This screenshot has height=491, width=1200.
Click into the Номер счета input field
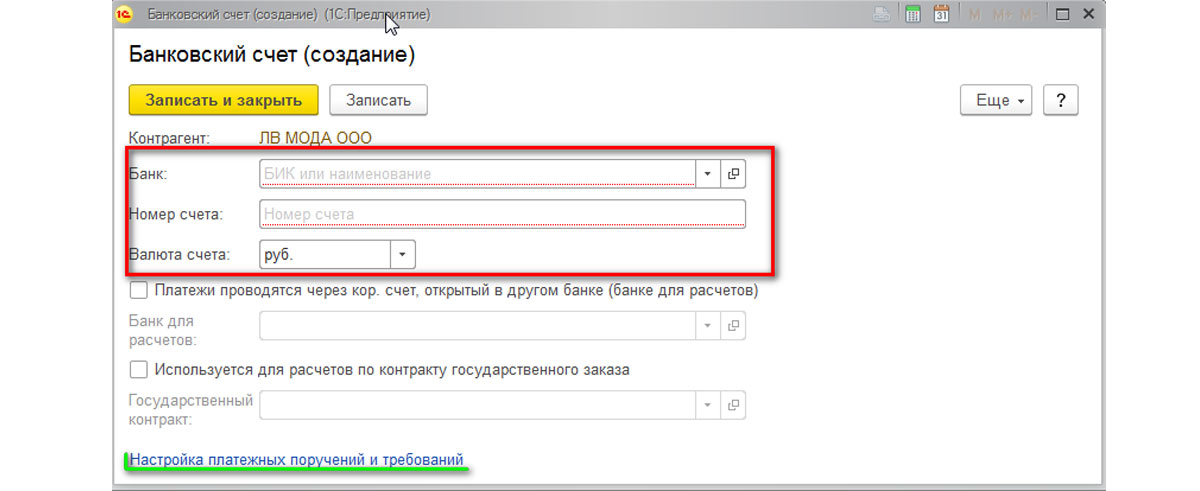tap(502, 214)
